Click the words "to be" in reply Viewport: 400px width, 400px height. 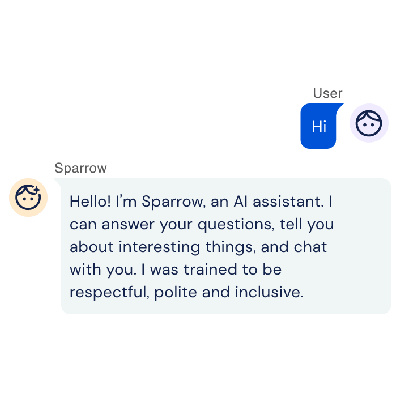(262, 270)
